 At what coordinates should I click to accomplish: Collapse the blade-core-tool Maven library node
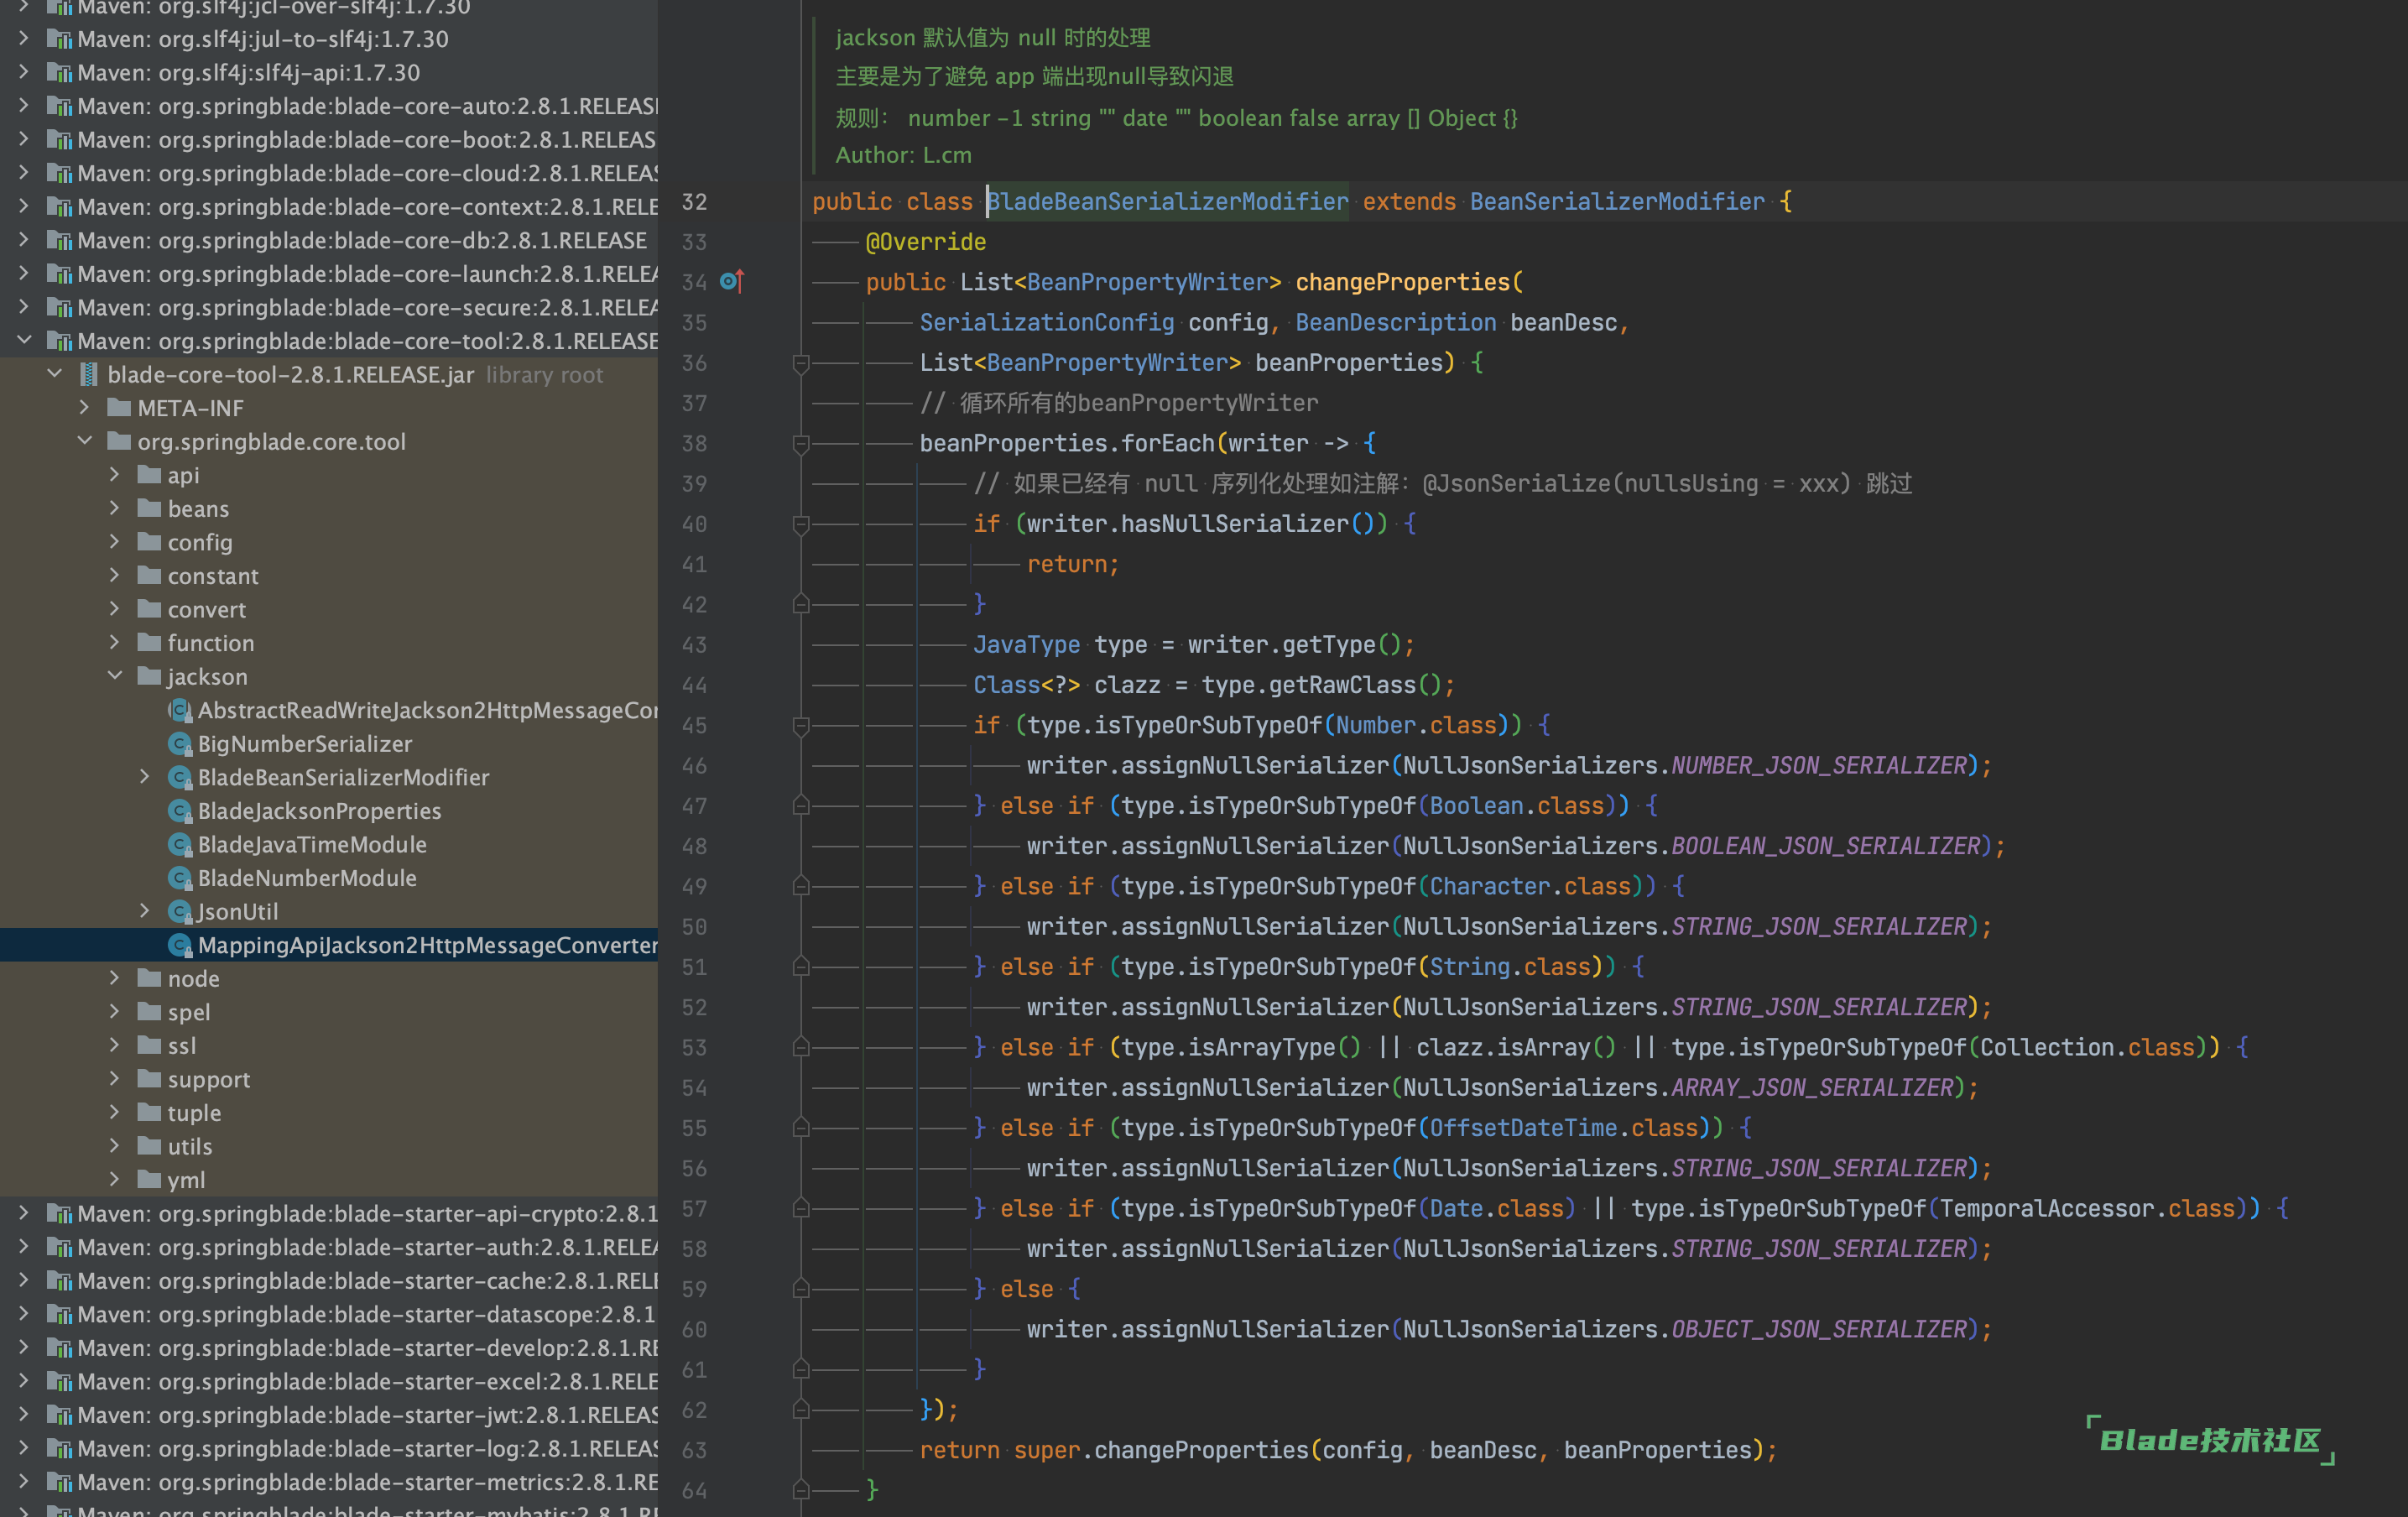[24, 341]
